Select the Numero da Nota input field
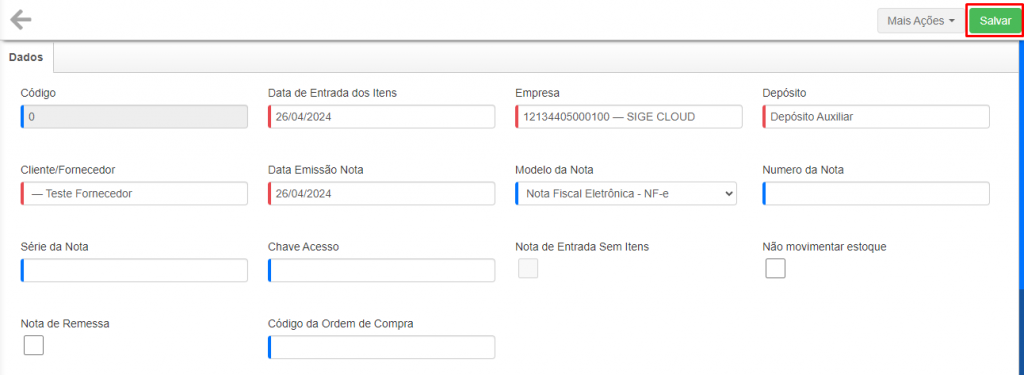Screen dimensions: 1024x375 [876, 193]
